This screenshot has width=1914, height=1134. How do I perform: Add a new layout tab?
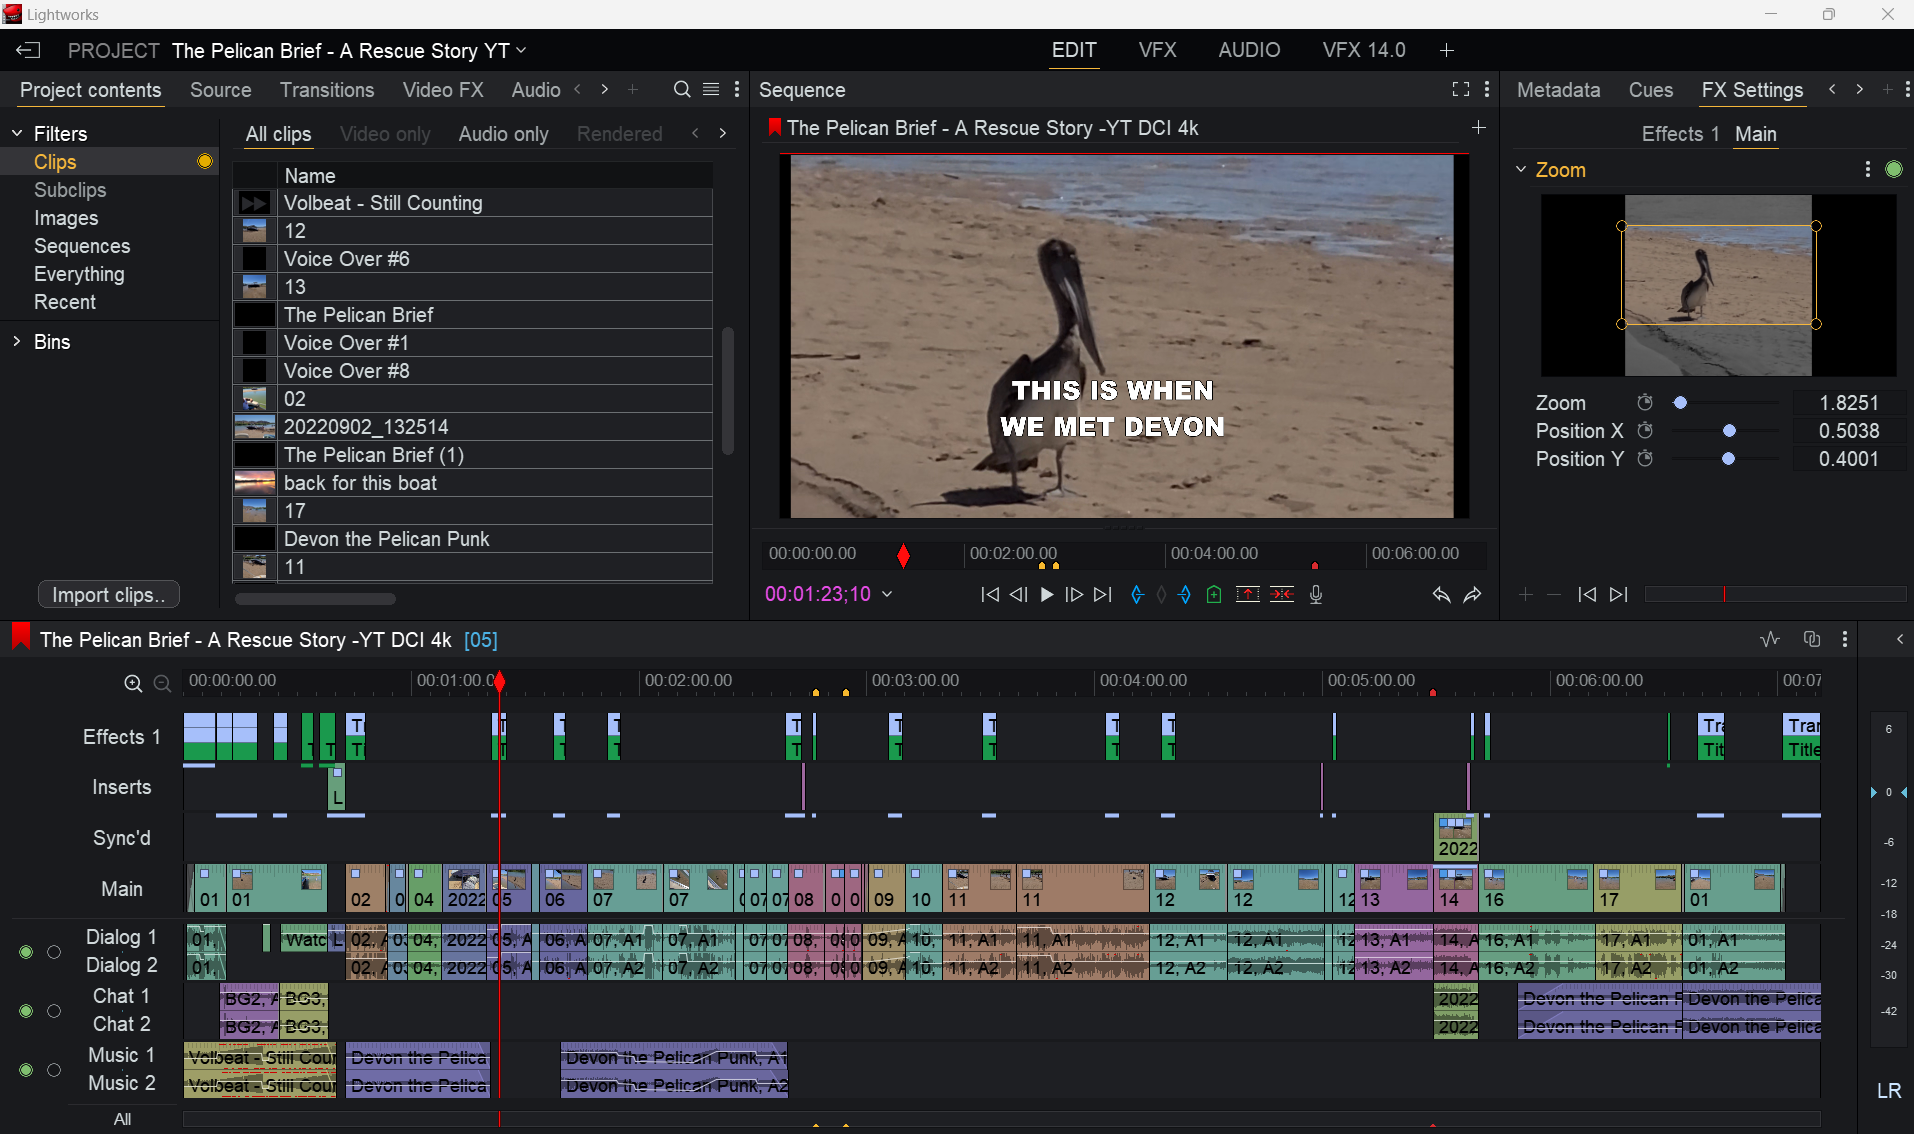pyautogui.click(x=1447, y=50)
